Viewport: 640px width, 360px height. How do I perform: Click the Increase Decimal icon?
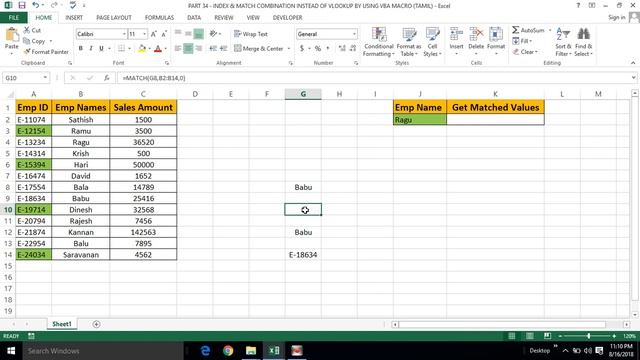[x=342, y=49]
